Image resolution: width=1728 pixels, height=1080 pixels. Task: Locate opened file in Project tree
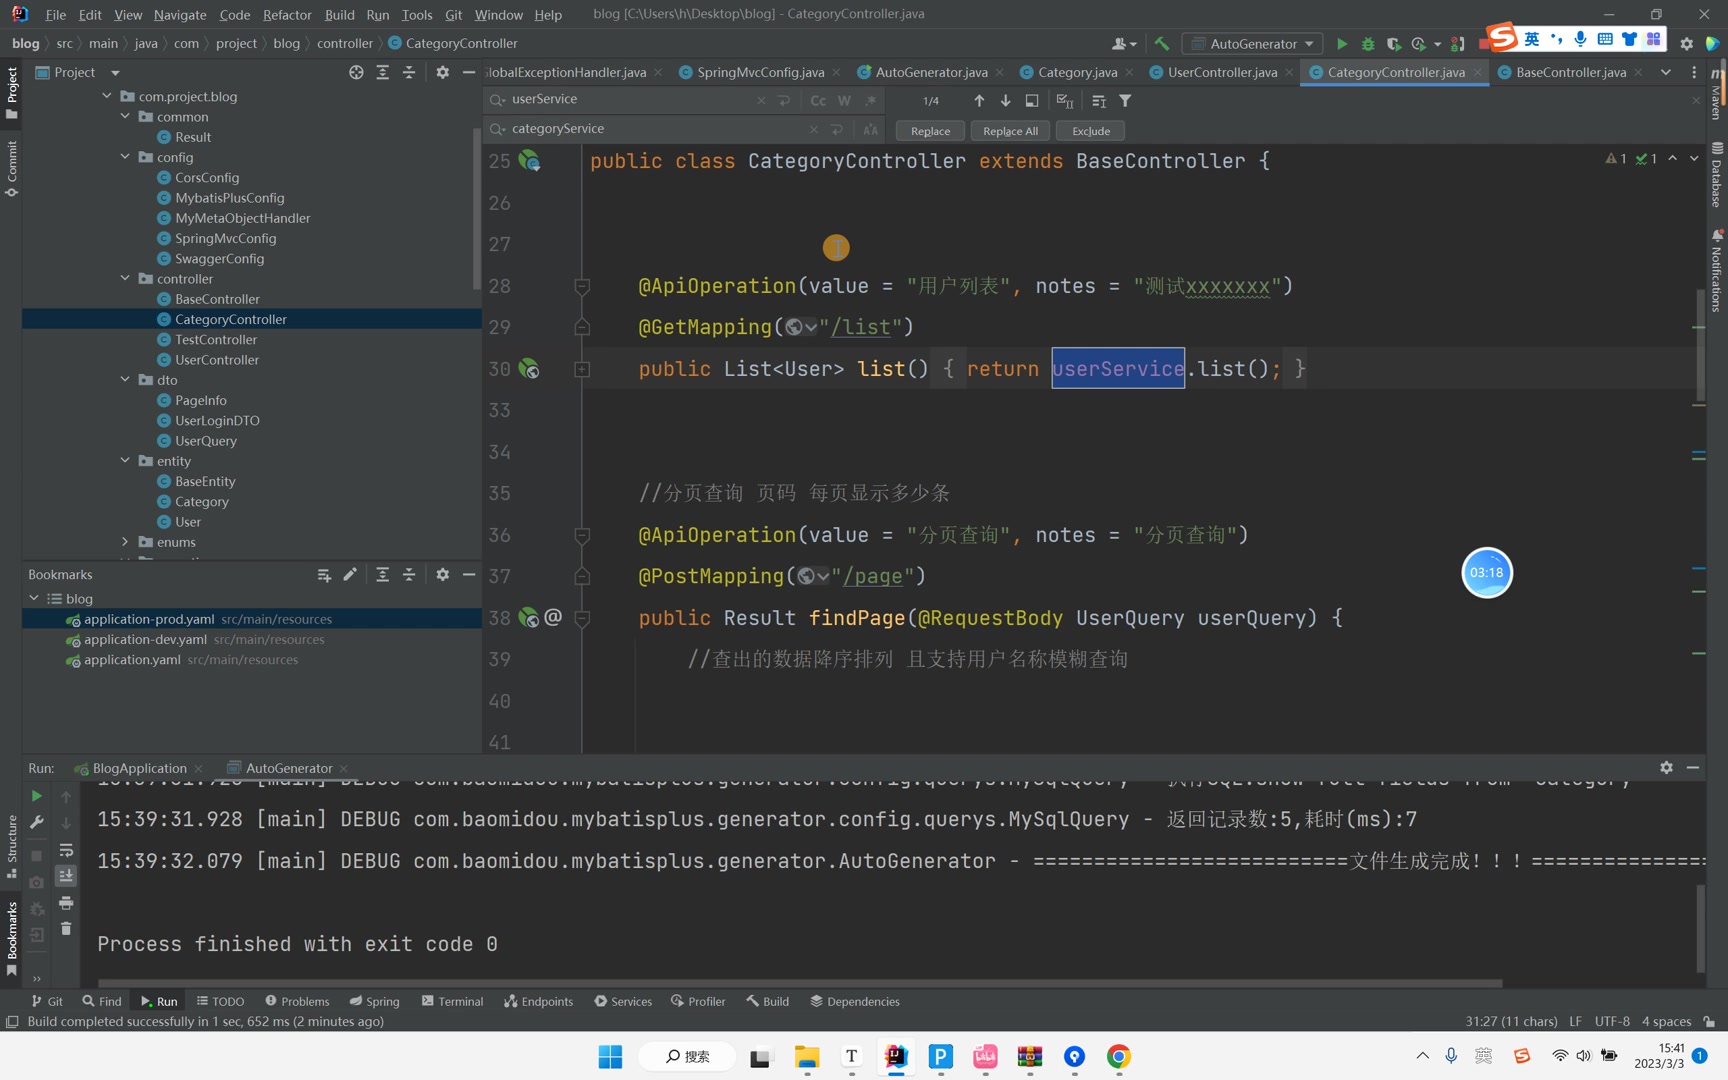pos(356,72)
